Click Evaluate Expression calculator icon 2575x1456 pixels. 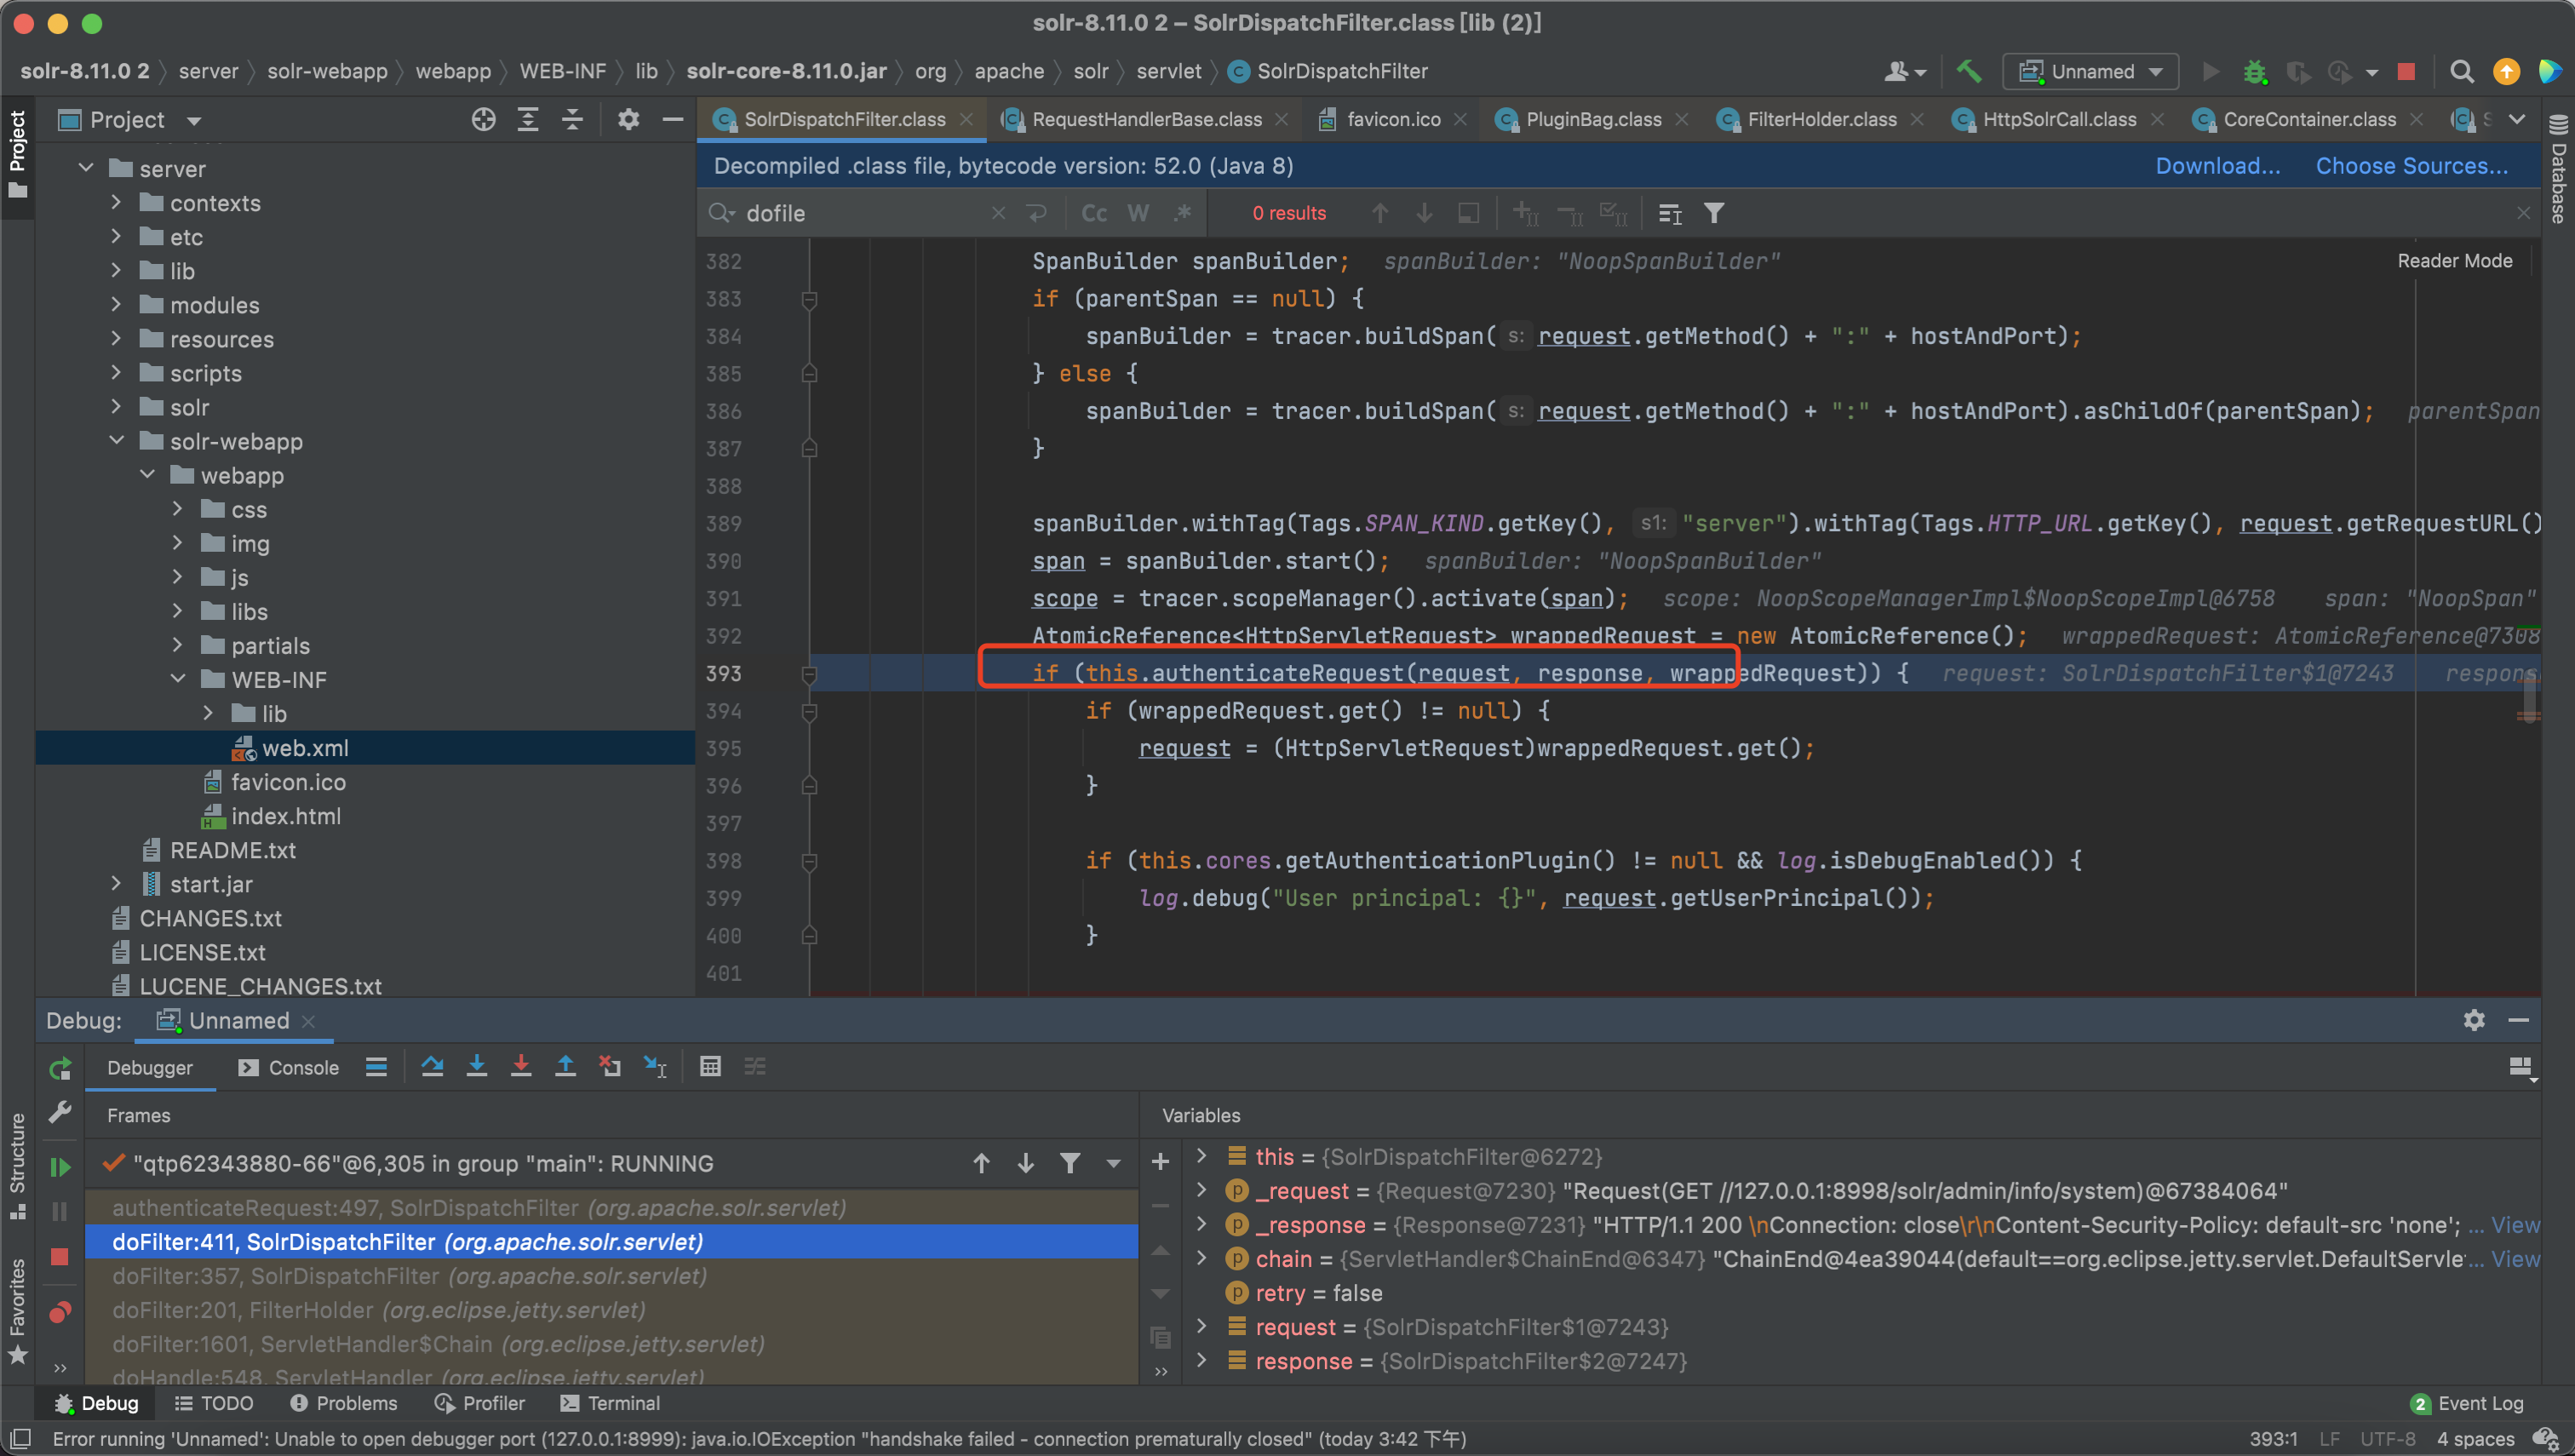710,1066
